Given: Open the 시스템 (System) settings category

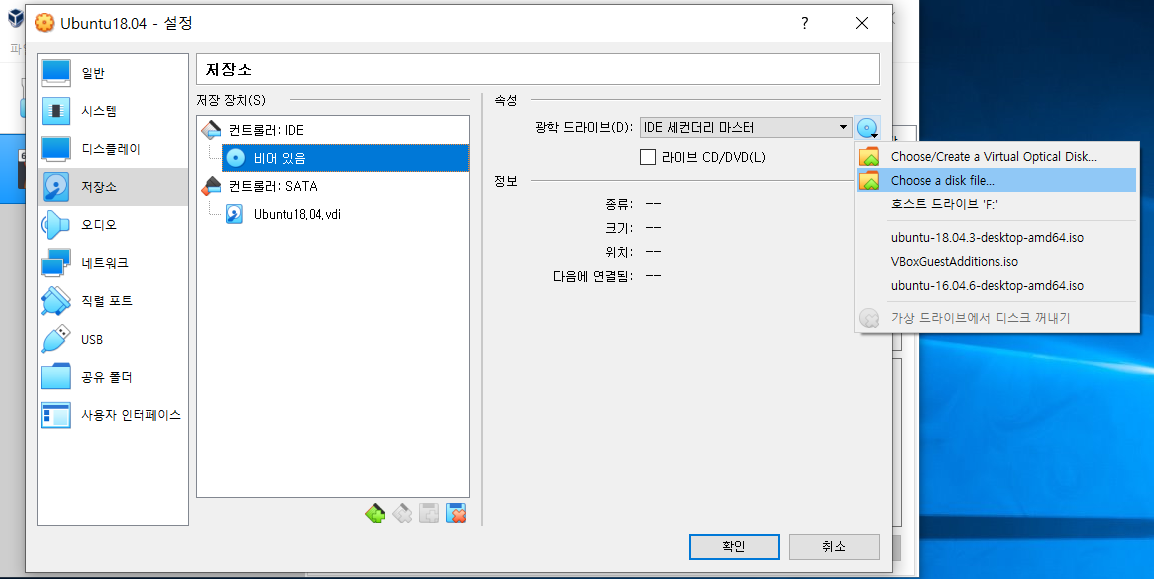Looking at the screenshot, I should click(113, 111).
